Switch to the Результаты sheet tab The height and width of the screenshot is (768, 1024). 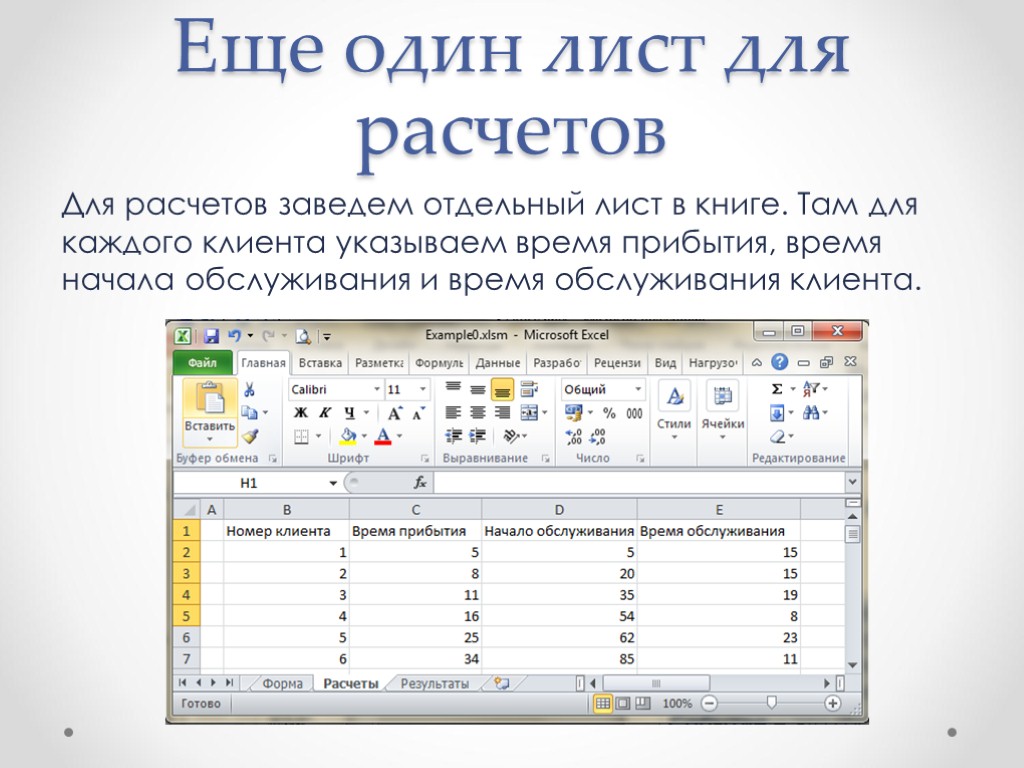[x=434, y=684]
